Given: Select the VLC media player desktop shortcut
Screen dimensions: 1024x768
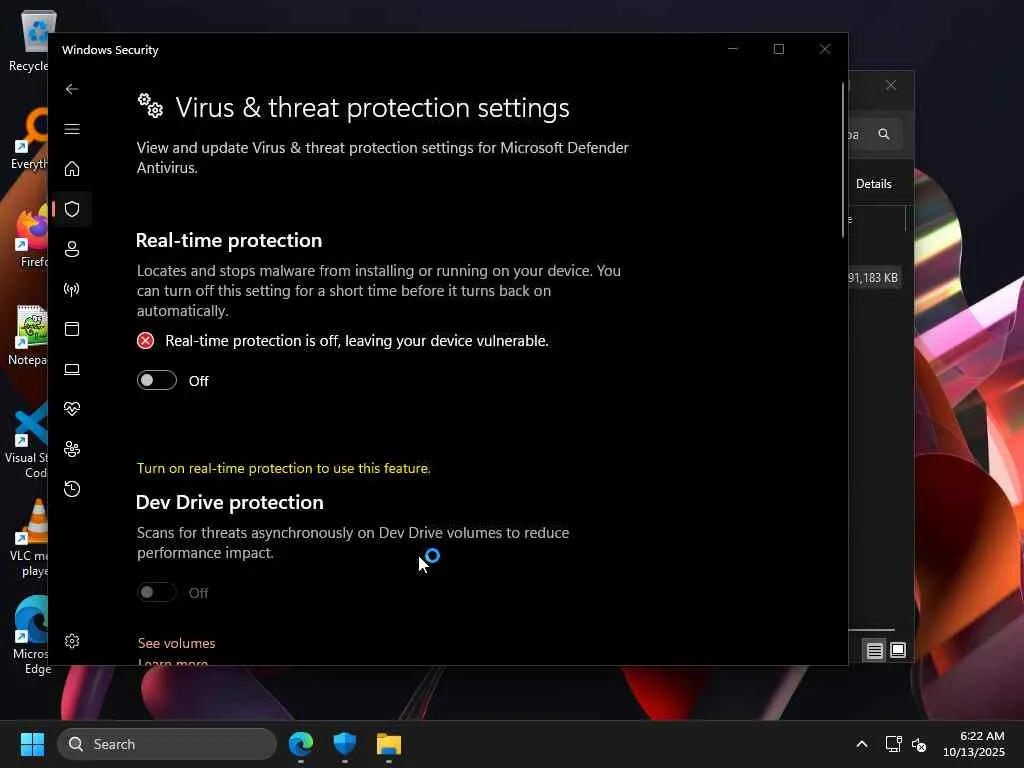Looking at the screenshot, I should tap(29, 539).
